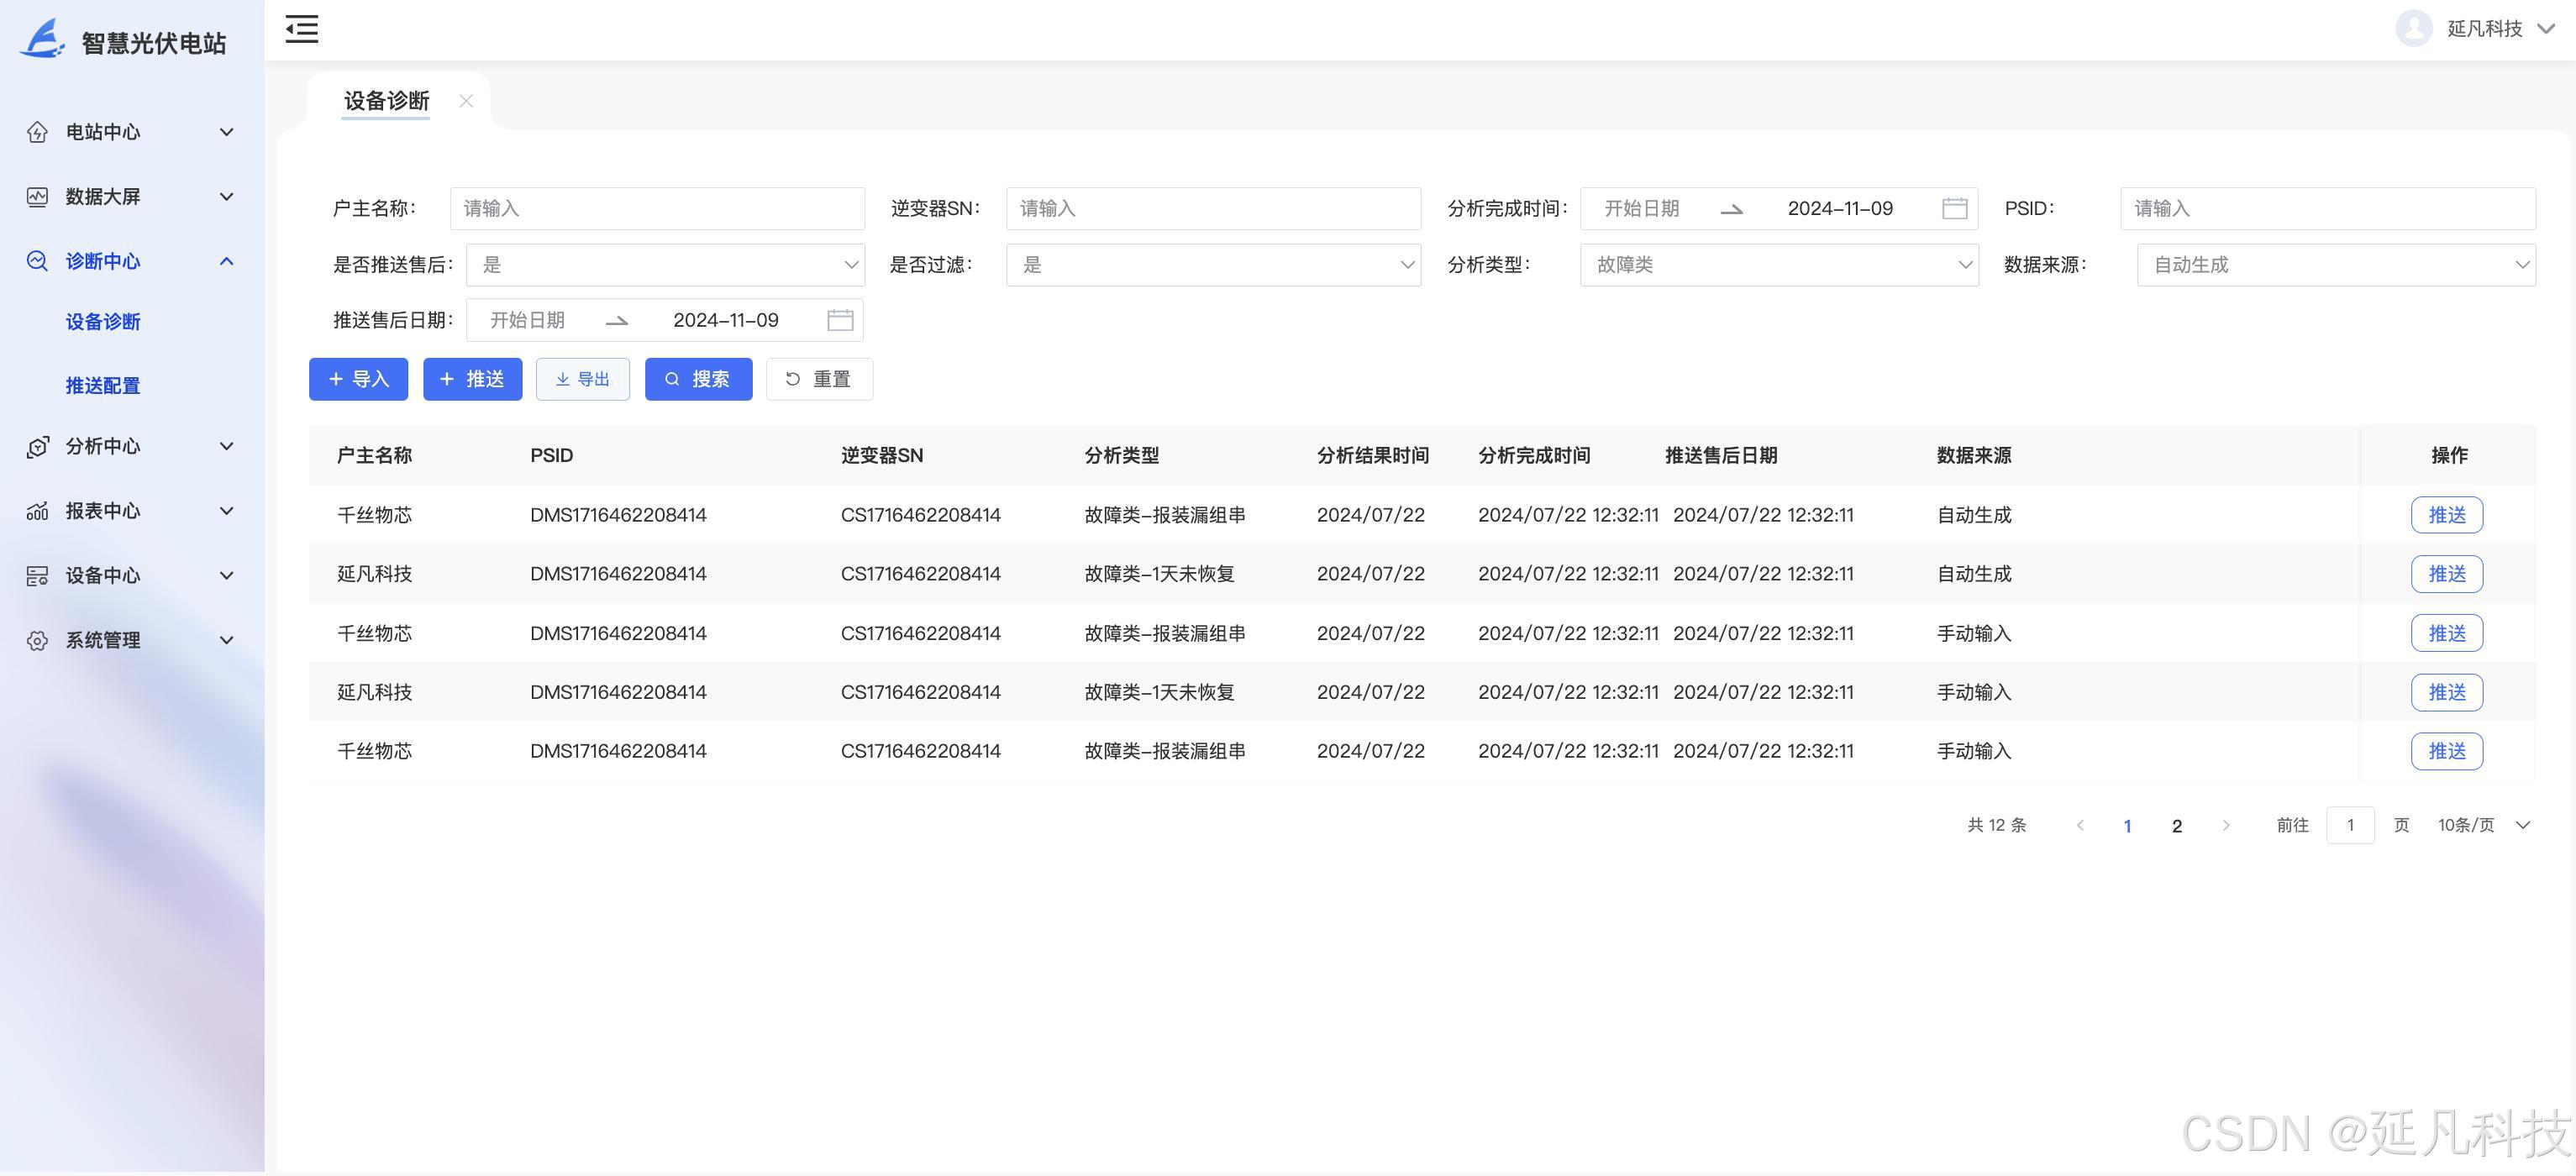Click 开始日期 in 推送售后日期 range
Screen dimensions: 2576x1176
pyautogui.click(x=527, y=320)
